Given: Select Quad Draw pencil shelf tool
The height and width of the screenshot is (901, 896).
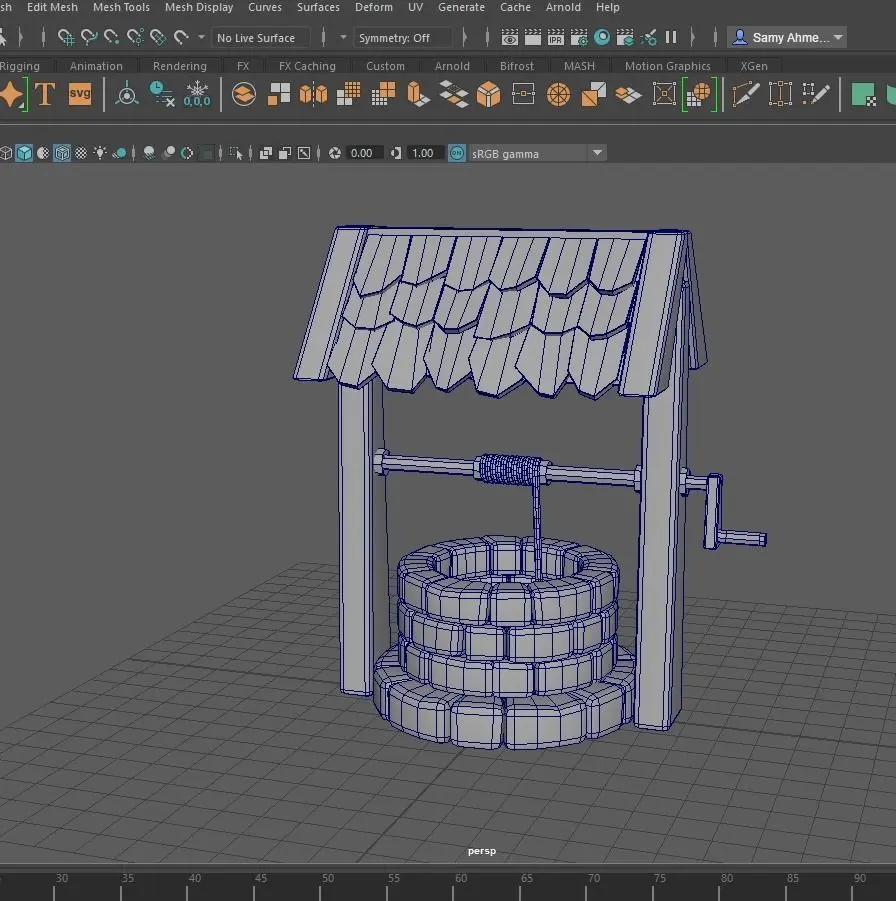Looking at the screenshot, I should [x=816, y=94].
